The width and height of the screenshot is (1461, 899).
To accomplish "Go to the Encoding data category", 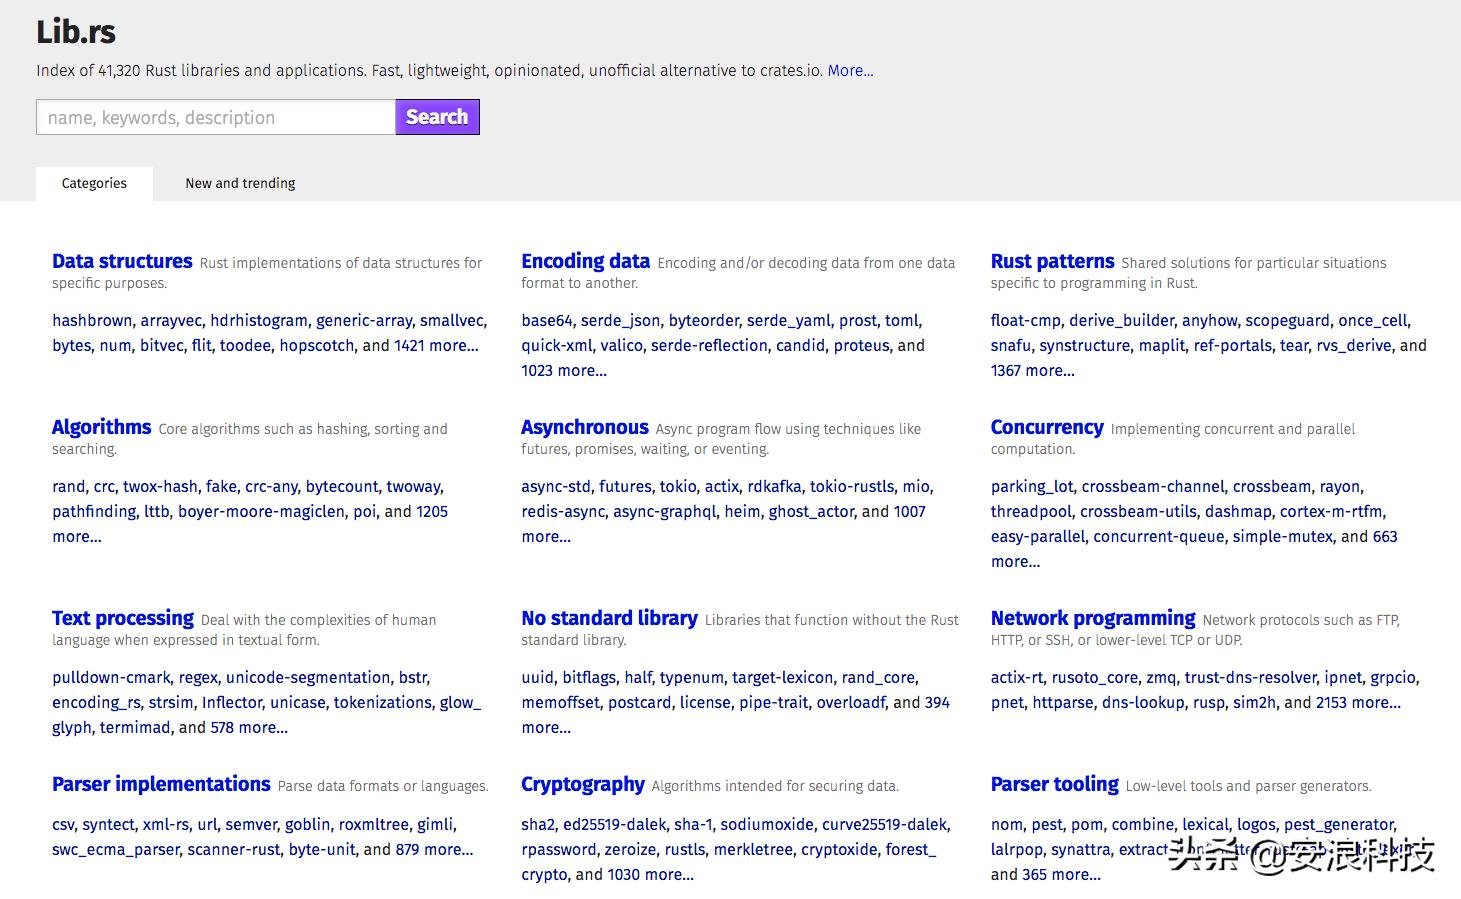I will (x=585, y=261).
